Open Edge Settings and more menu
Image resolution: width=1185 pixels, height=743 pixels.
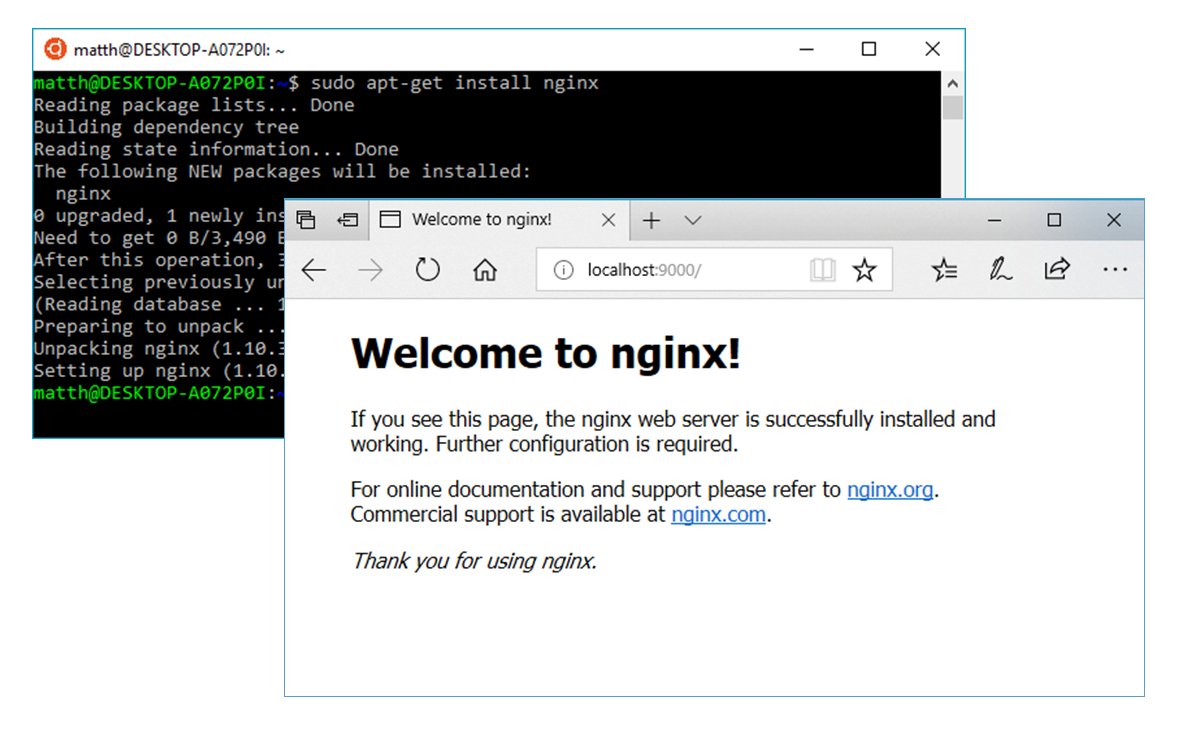tap(1115, 269)
